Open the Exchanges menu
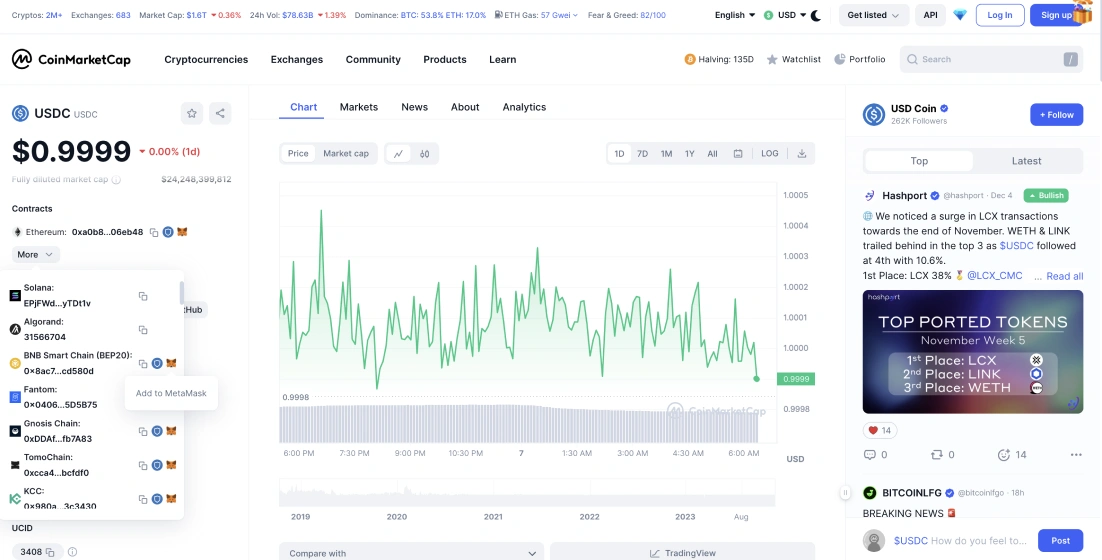Viewport: 1102px width, 560px height. (x=297, y=60)
